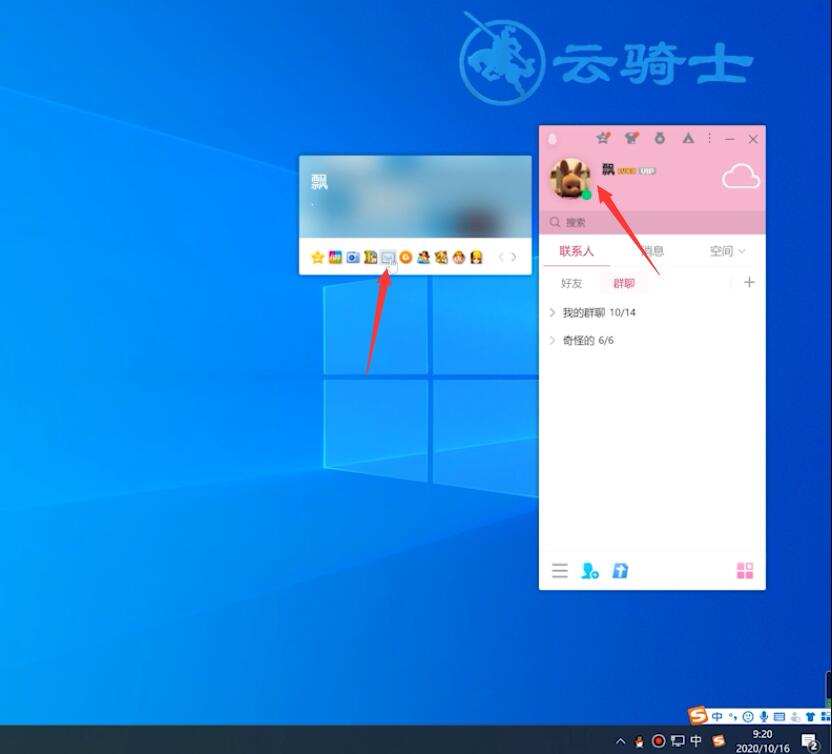832x754 pixels.
Task: Open the notification center with 2 badge
Action: [x=810, y=741]
